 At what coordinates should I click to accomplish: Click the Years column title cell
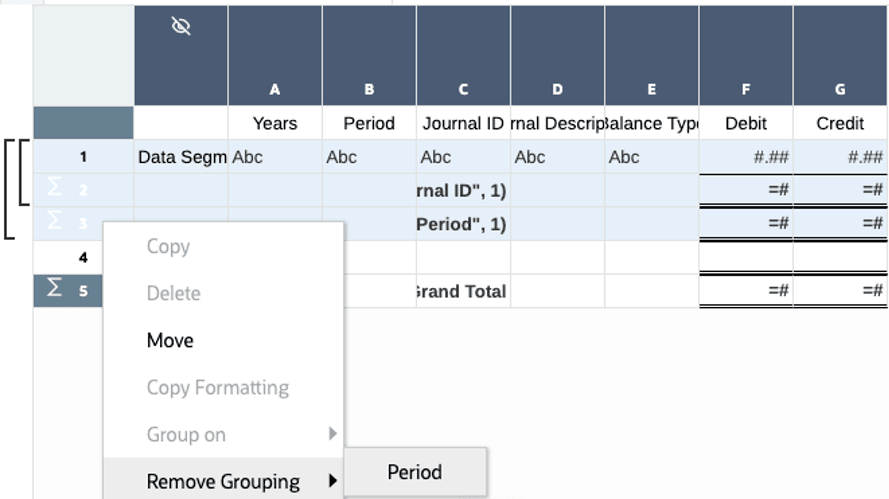coord(275,123)
